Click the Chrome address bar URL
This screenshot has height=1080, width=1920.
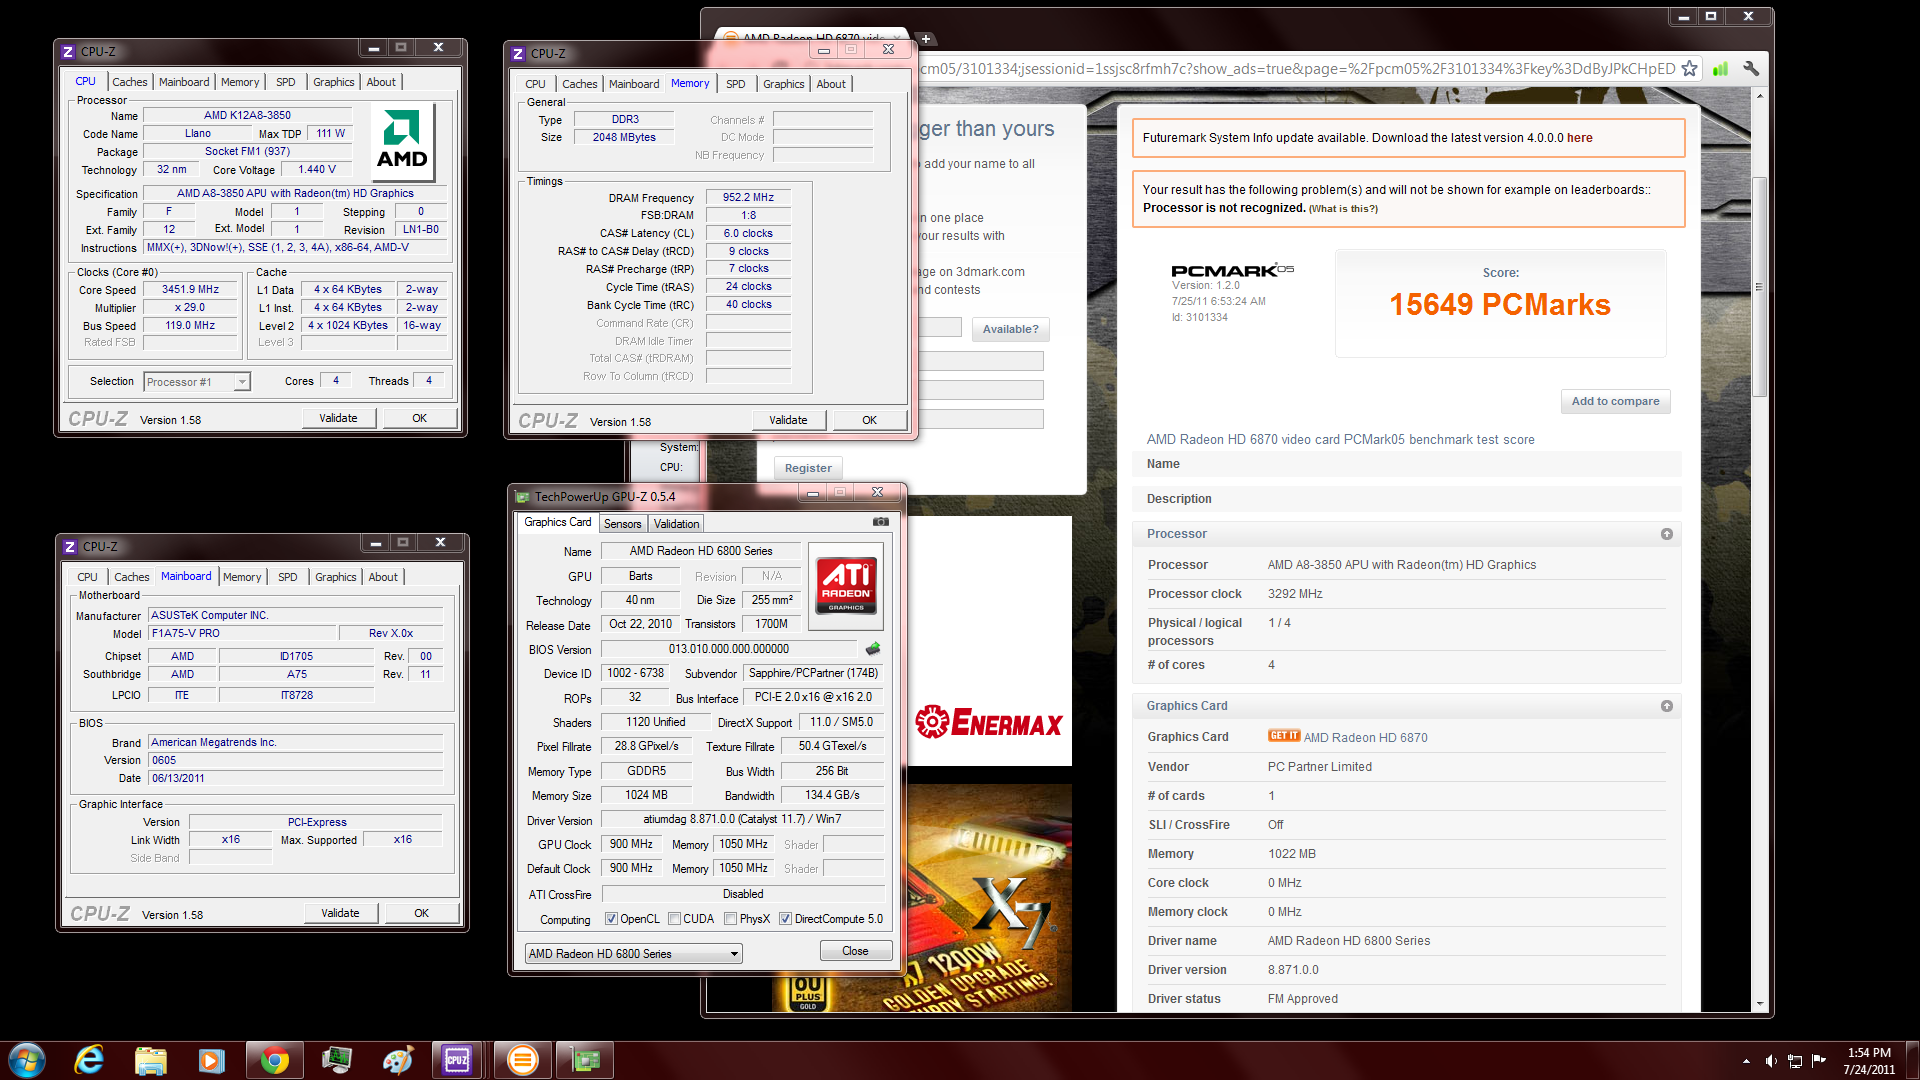tap(1296, 69)
